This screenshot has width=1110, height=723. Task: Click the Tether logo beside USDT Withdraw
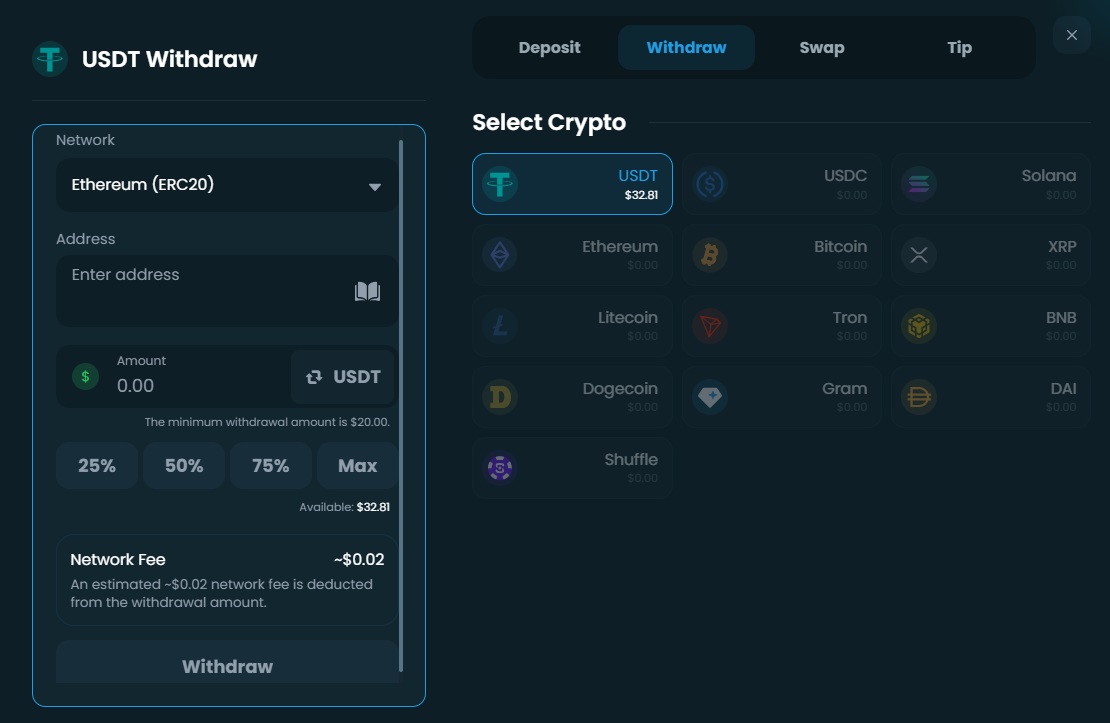tap(50, 59)
